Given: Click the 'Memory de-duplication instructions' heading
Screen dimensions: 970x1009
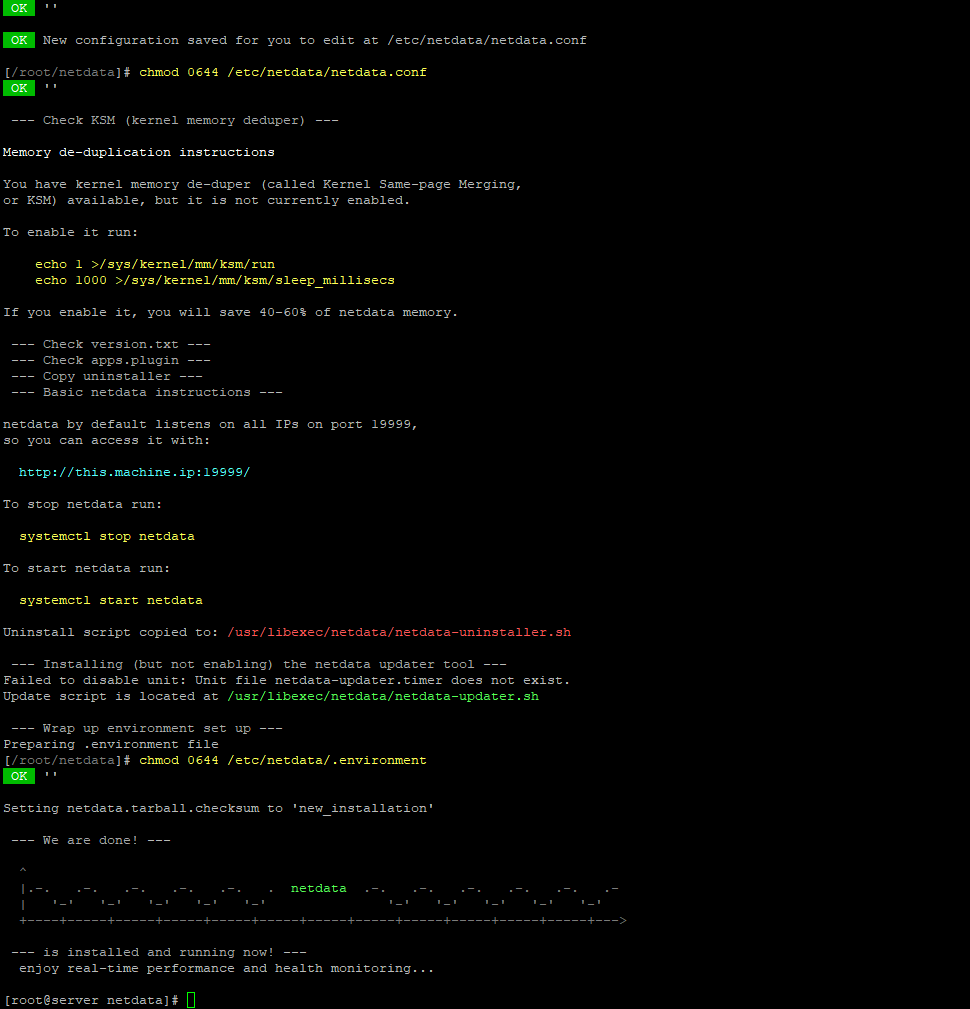Looking at the screenshot, I should [138, 152].
